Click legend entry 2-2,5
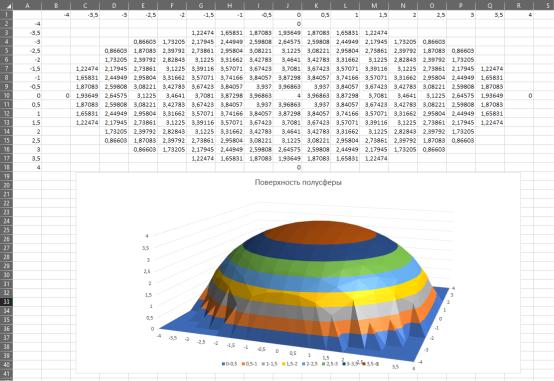Viewport: 554px width, 381px height. (309, 364)
